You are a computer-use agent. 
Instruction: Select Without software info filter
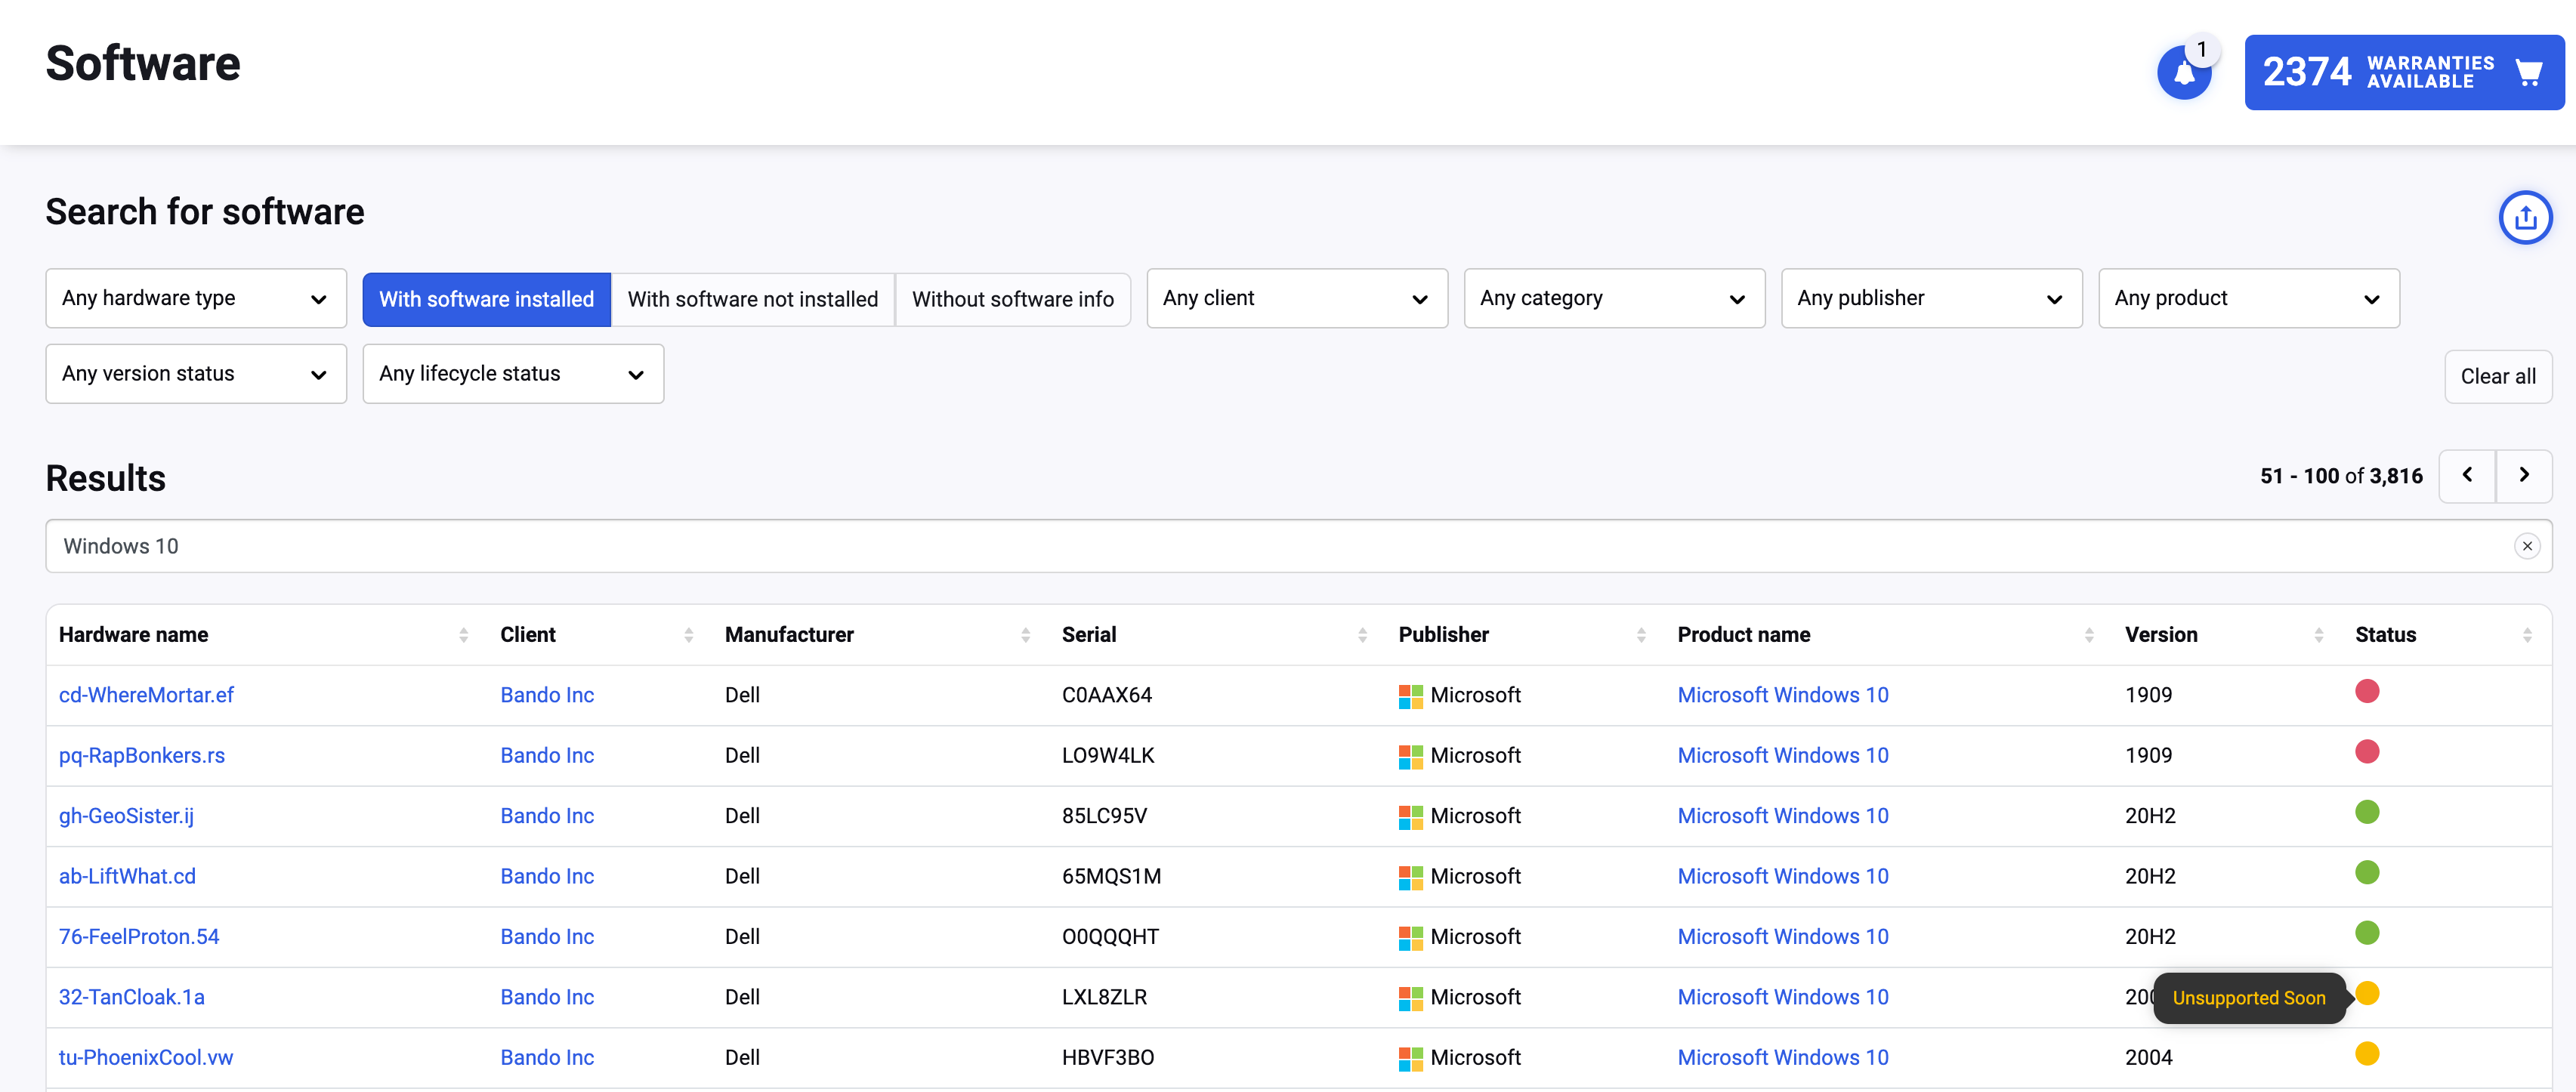coord(1012,299)
